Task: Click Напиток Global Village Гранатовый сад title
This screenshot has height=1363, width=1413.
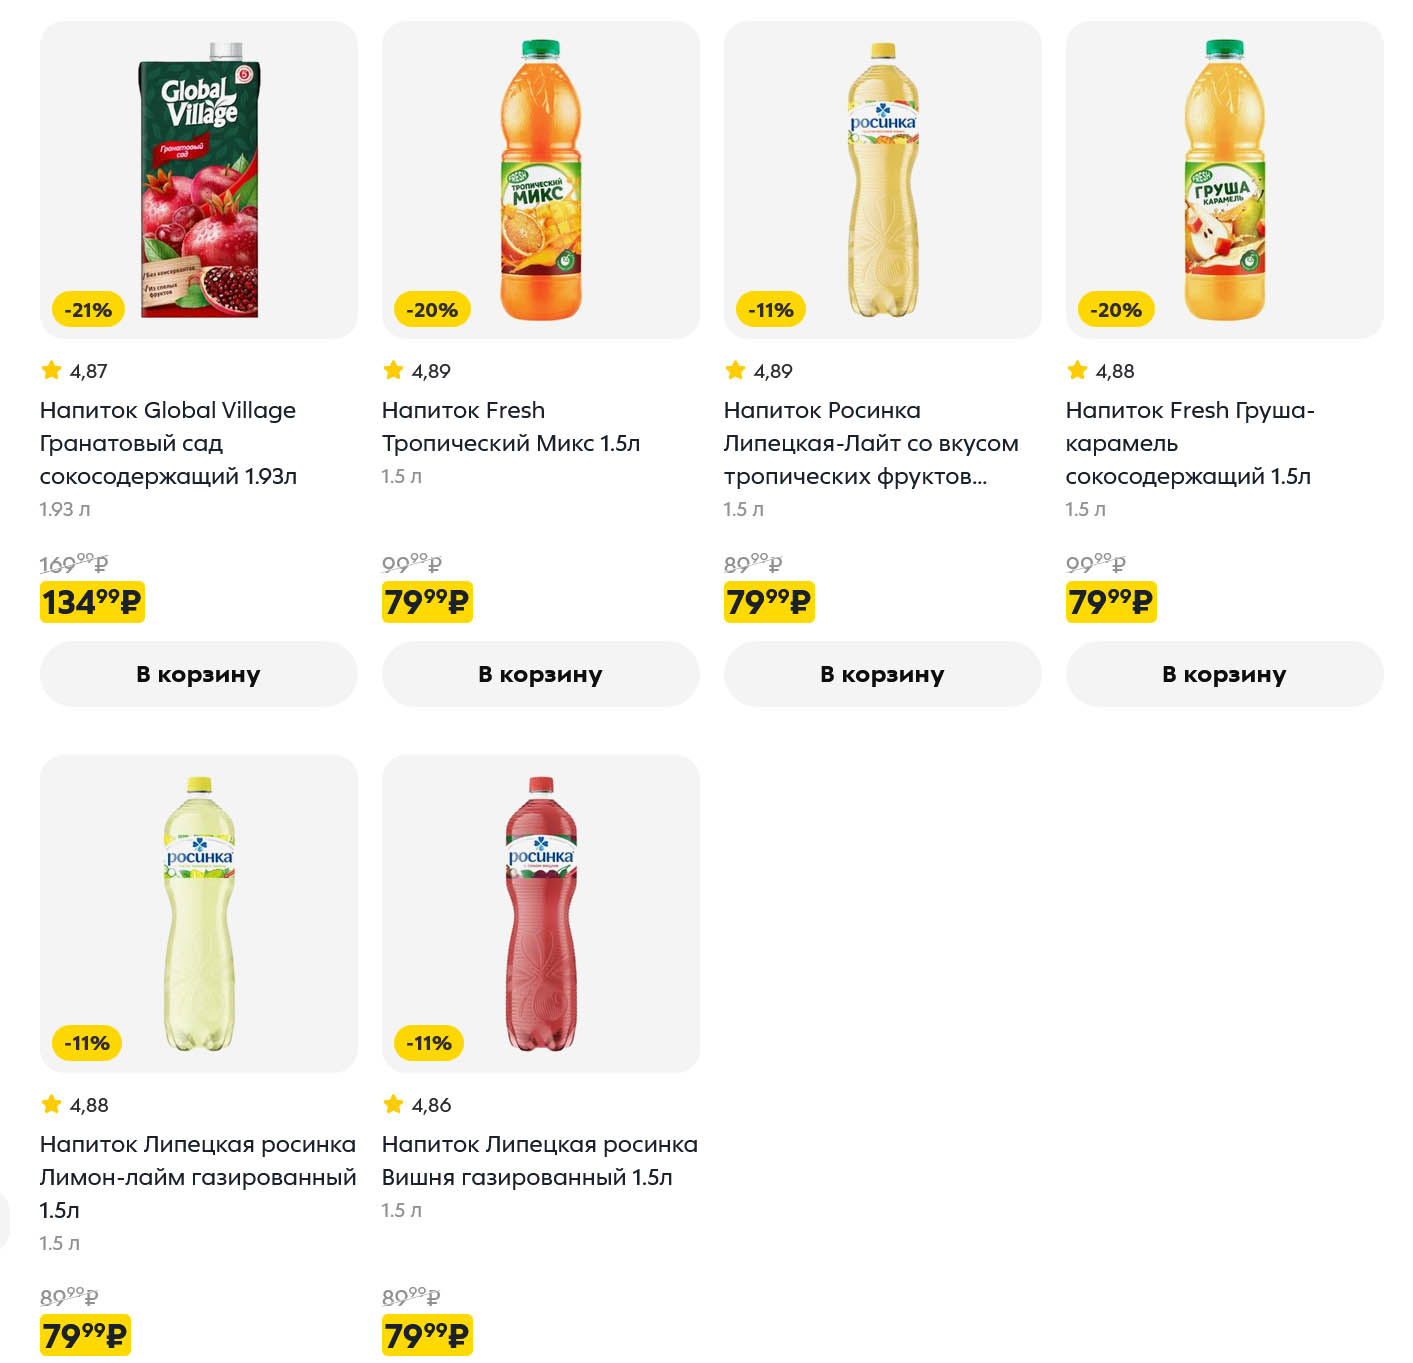Action: point(168,443)
